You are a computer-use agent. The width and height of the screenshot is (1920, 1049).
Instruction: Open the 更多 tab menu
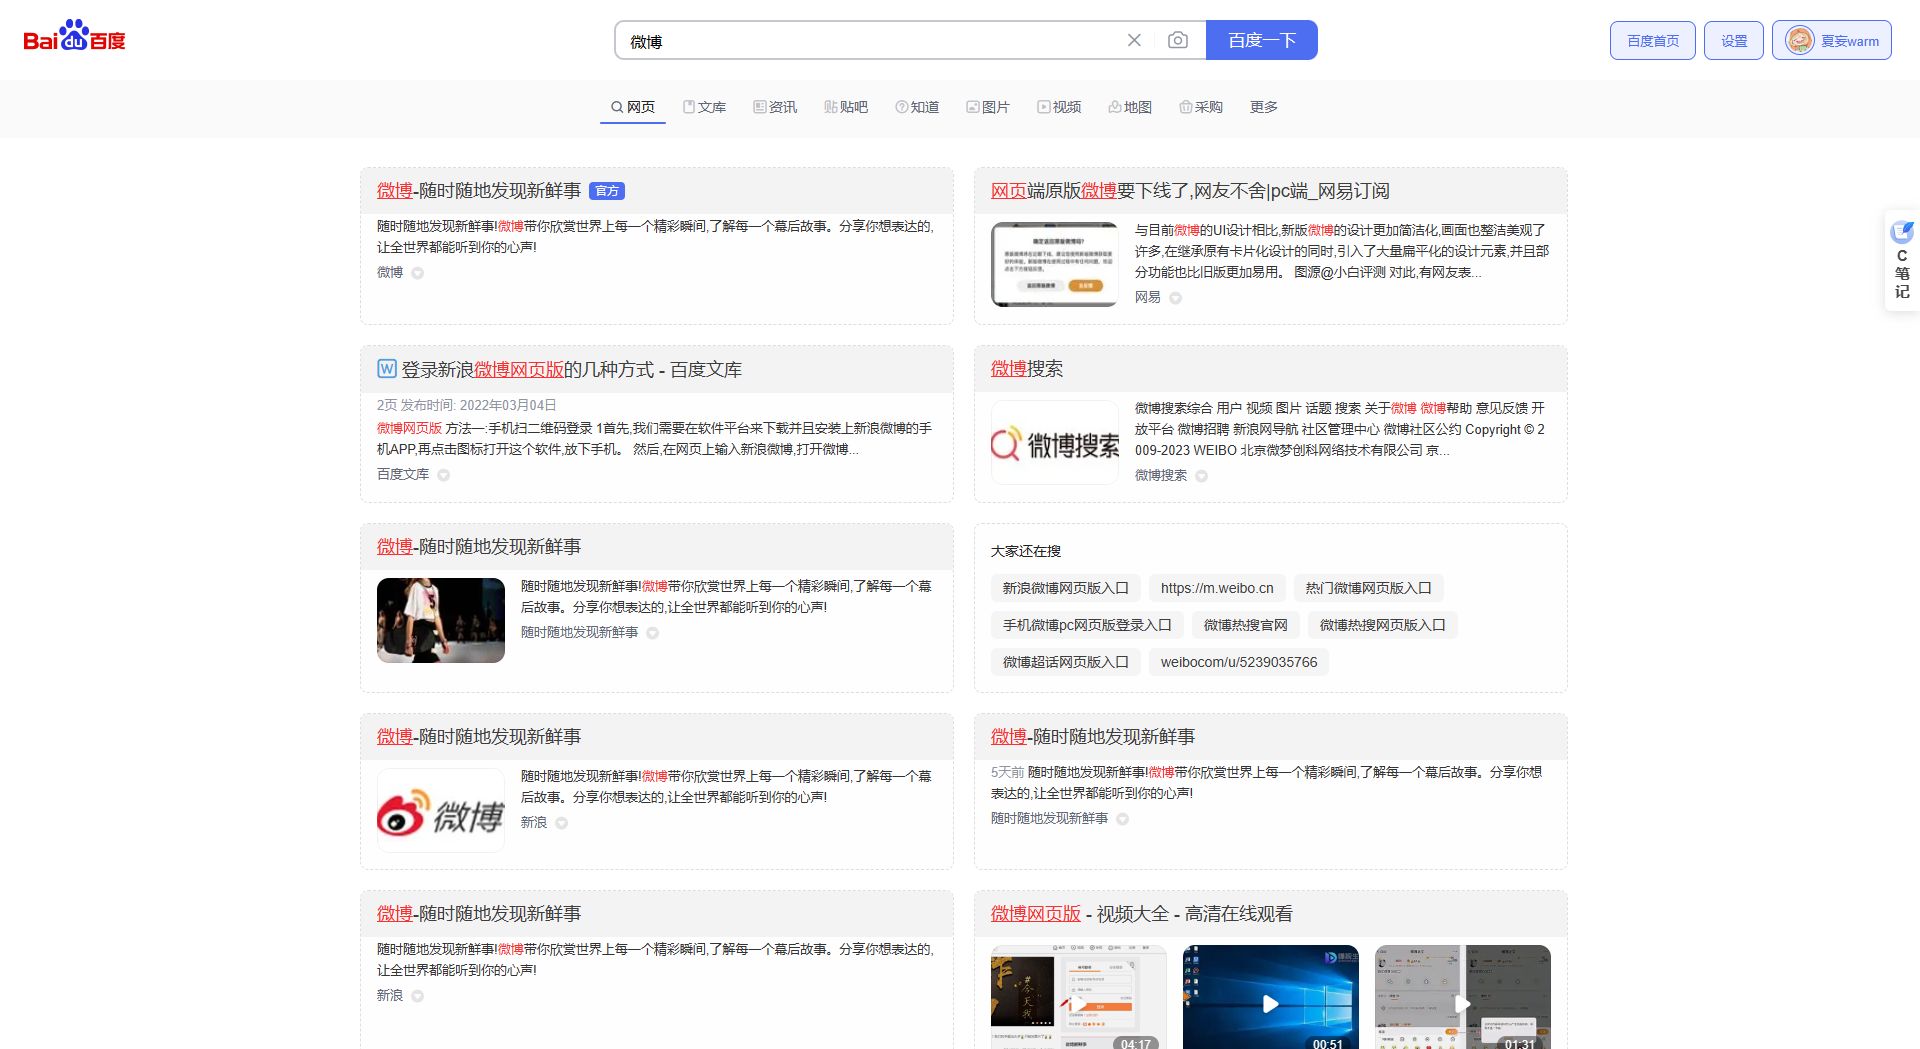click(x=1263, y=107)
